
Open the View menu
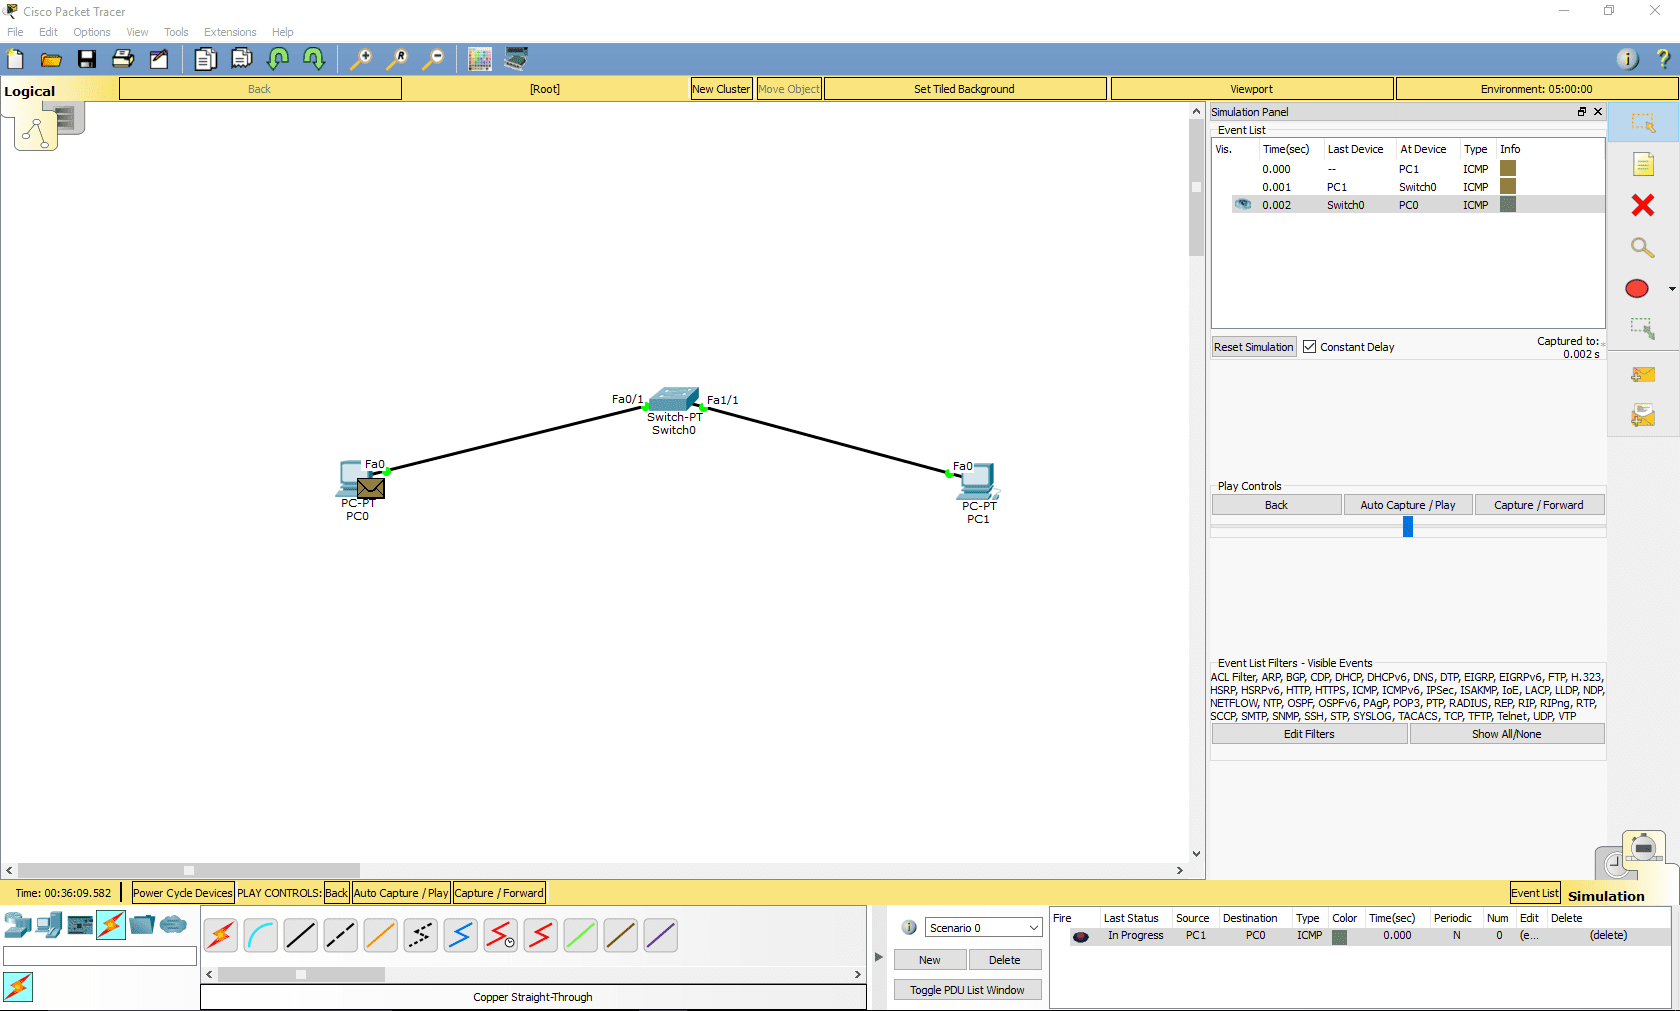tap(137, 32)
